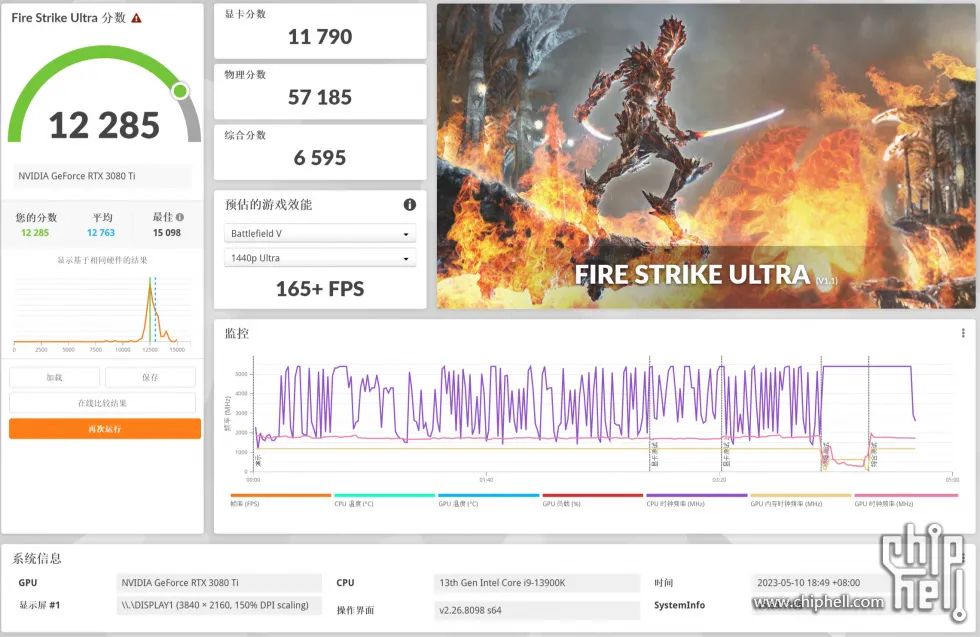This screenshot has height=637, width=980.
Task: Click the info icon in 预估的游戏效能 panel
Action: coord(409,204)
